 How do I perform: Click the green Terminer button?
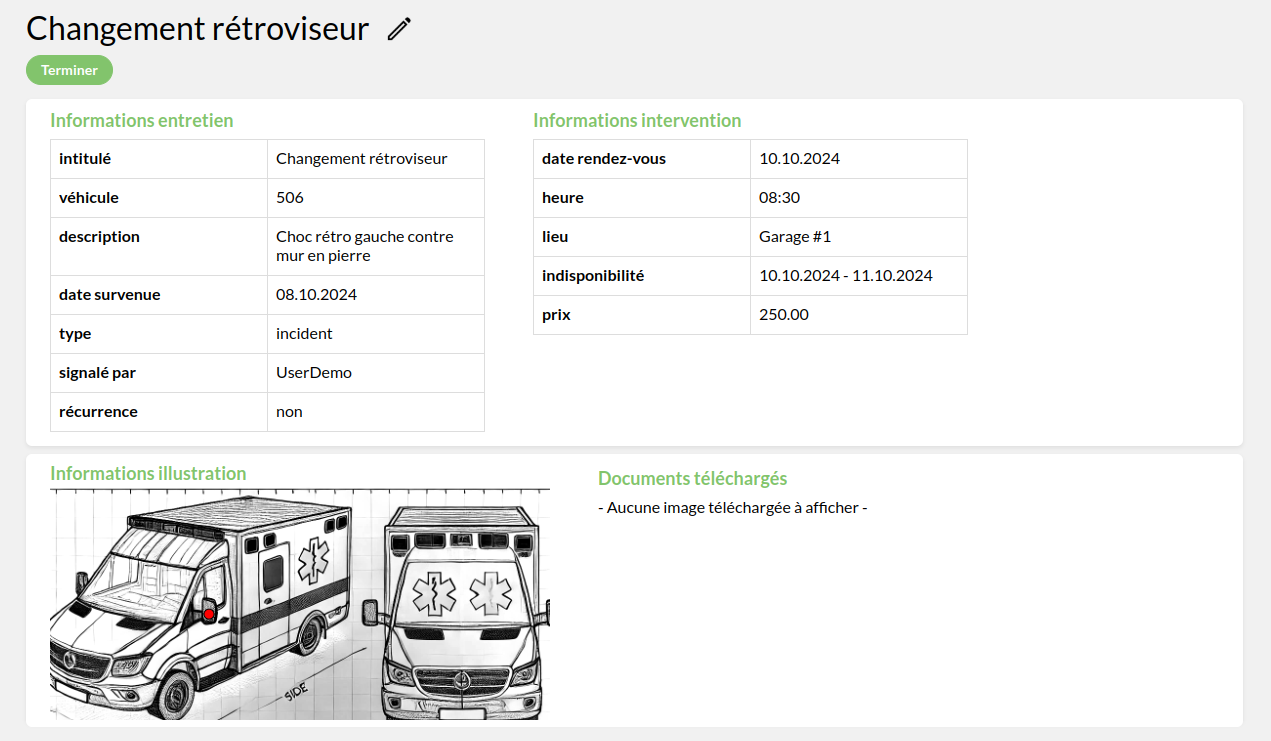click(x=69, y=70)
